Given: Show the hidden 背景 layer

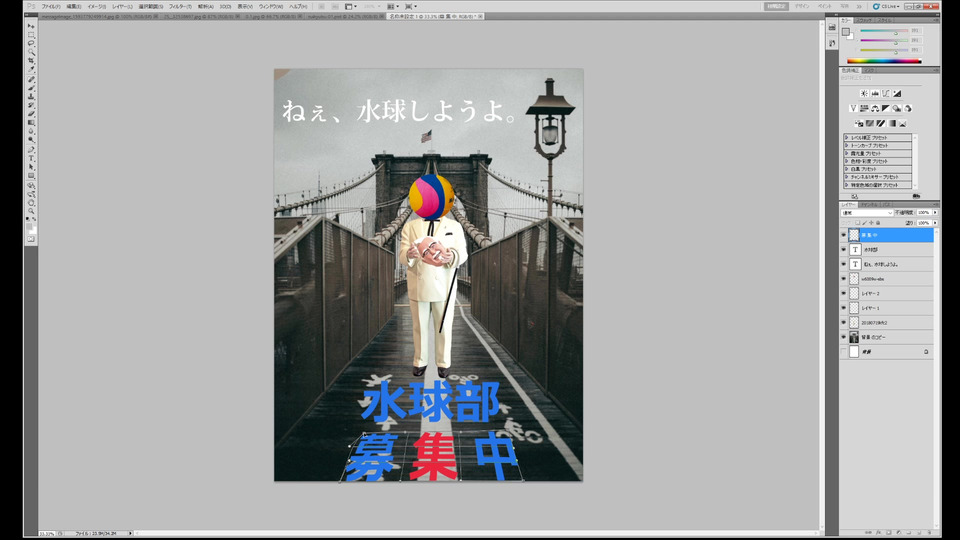Looking at the screenshot, I should pyautogui.click(x=844, y=352).
